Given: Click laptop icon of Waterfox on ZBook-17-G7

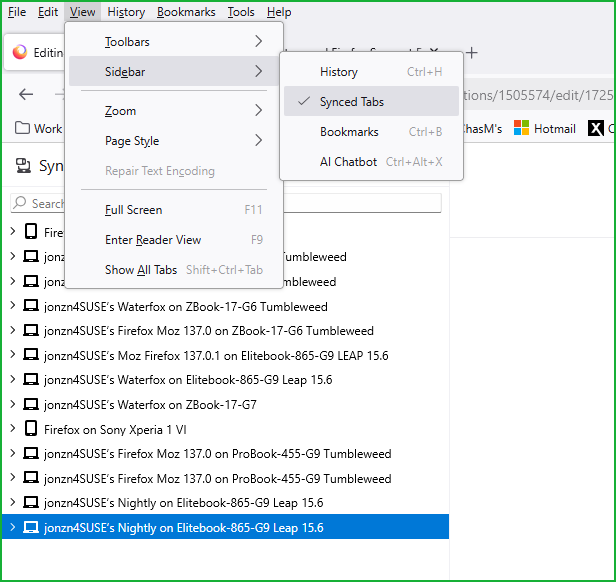Looking at the screenshot, I should click(x=31, y=404).
